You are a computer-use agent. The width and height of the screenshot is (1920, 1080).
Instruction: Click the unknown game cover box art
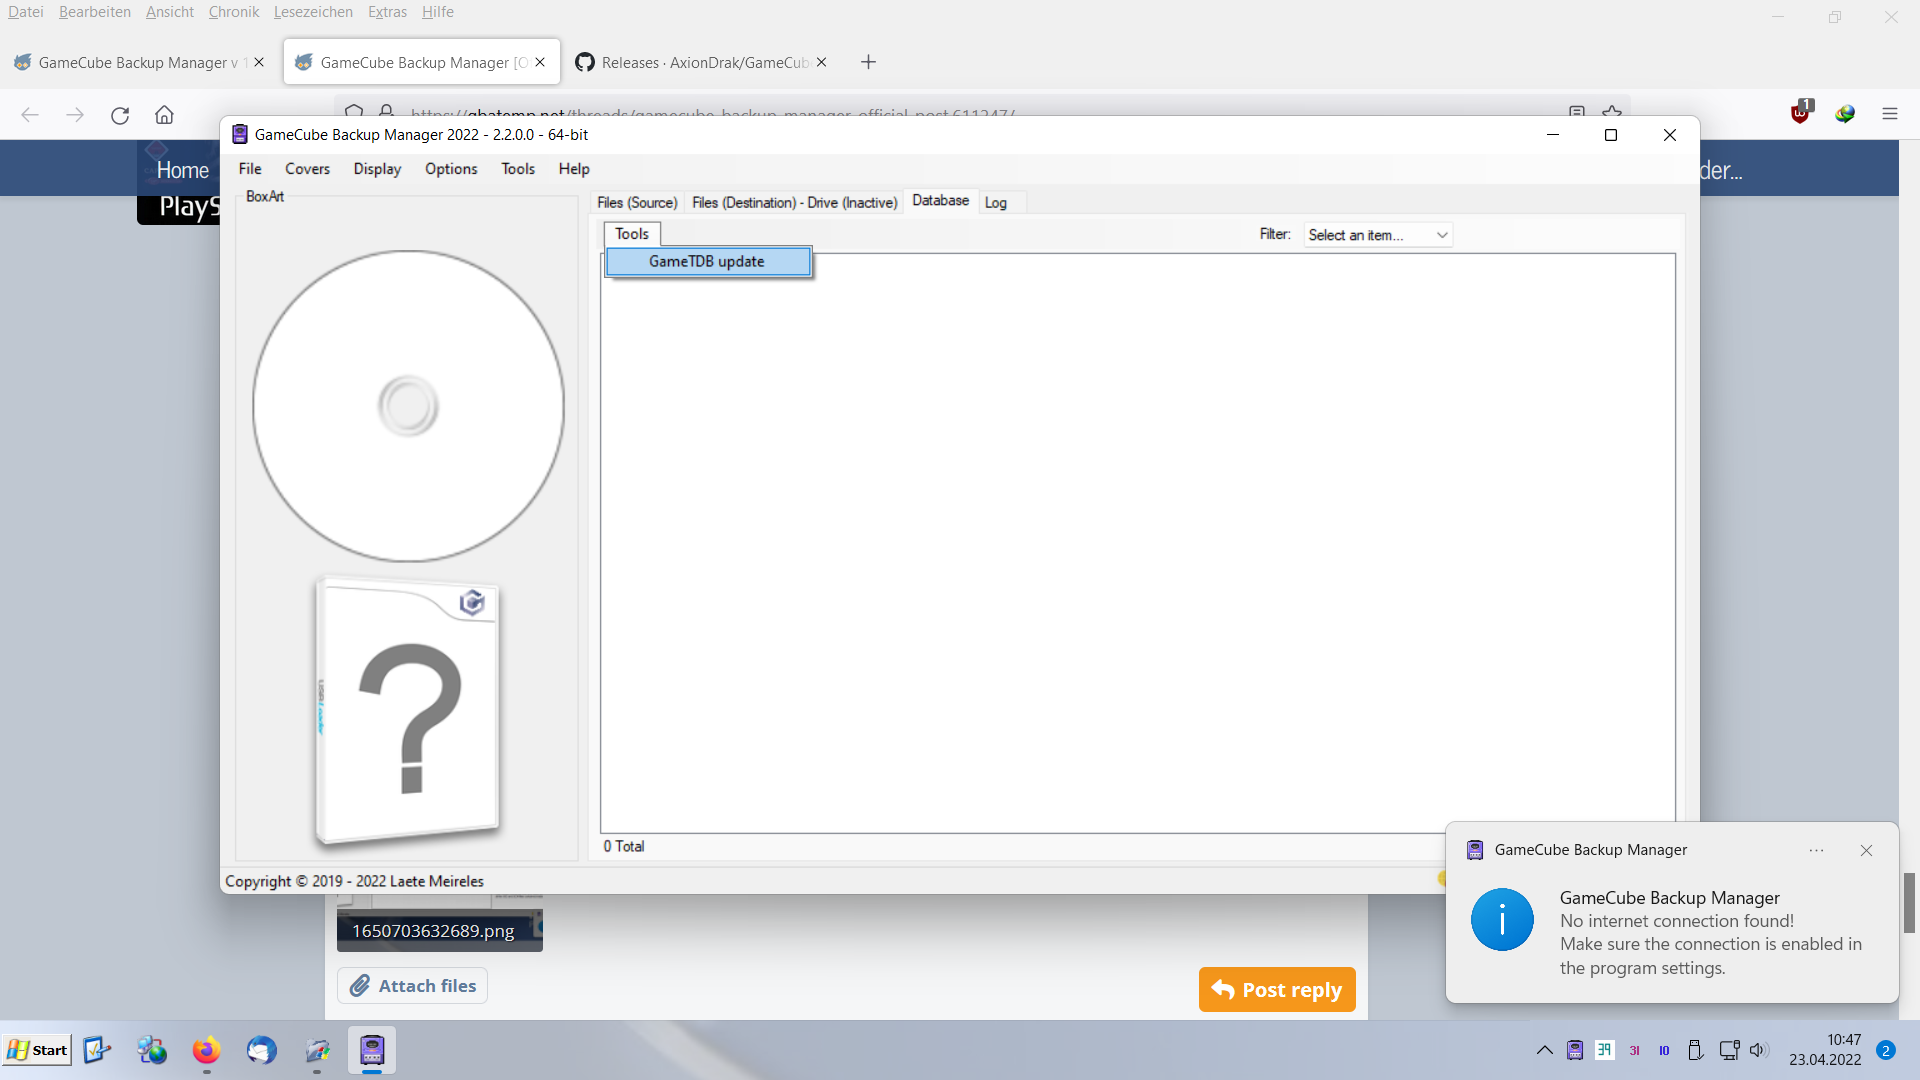click(407, 711)
